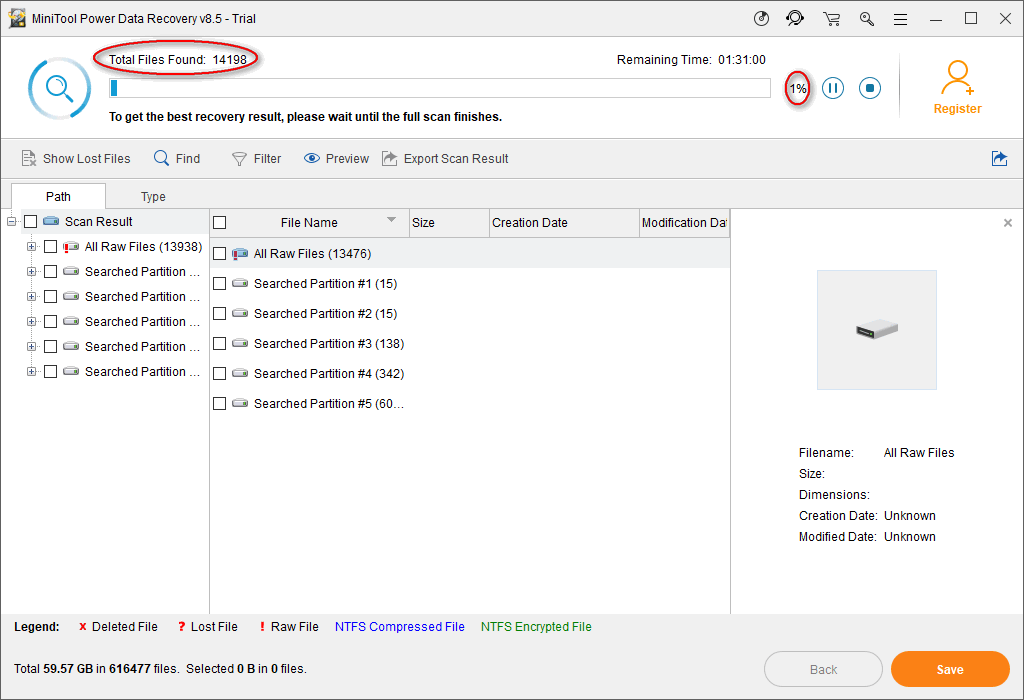Open the hamburger menu icon
The height and width of the screenshot is (700, 1024).
tap(901, 20)
